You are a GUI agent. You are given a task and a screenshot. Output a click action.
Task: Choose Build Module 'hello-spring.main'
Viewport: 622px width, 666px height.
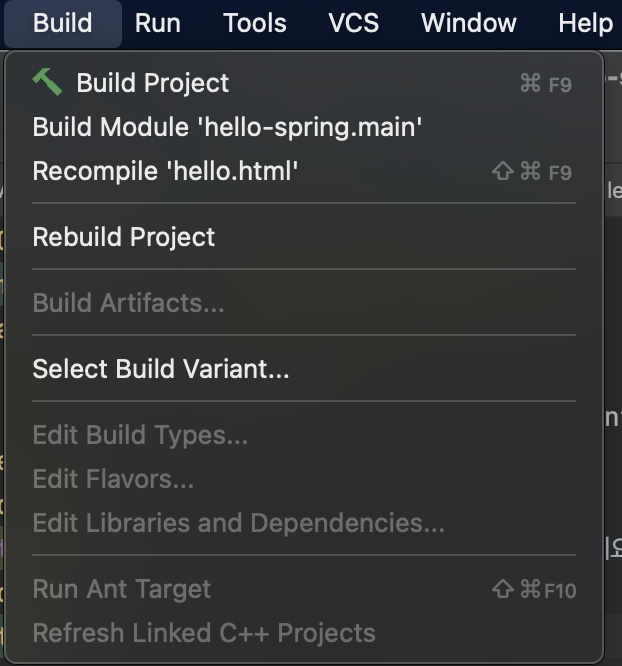(x=304, y=127)
